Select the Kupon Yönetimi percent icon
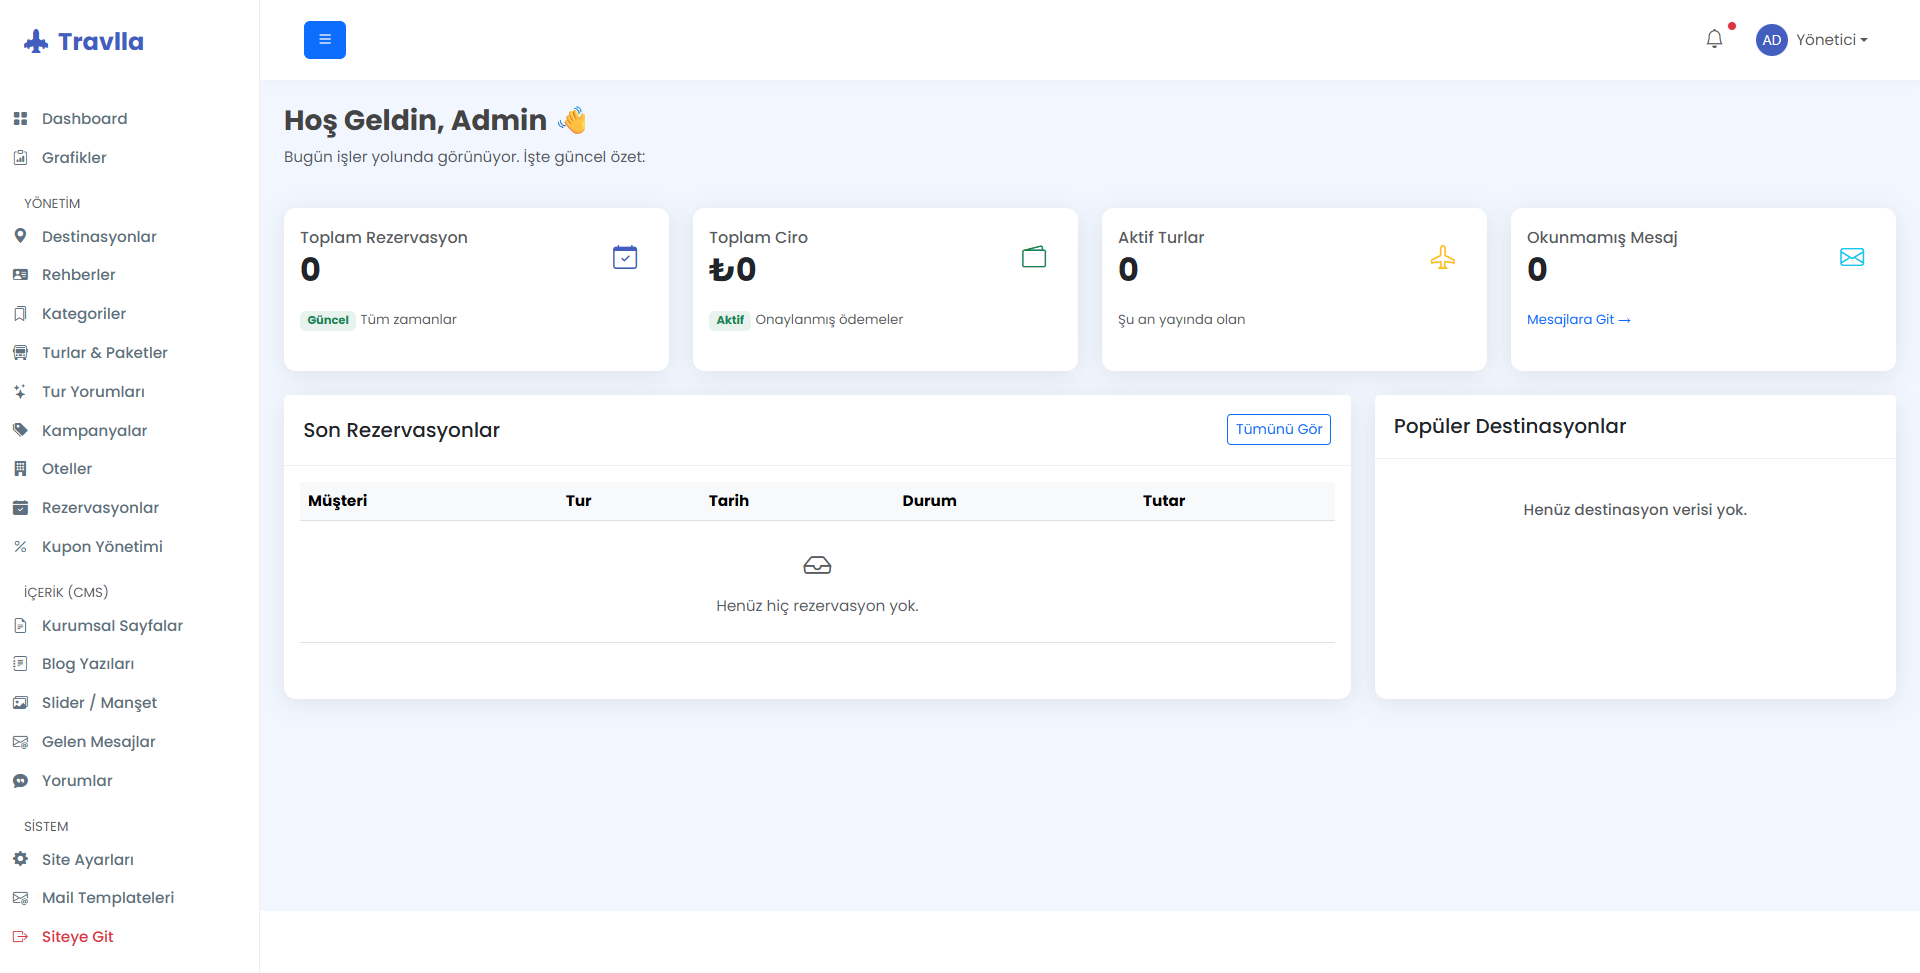The height and width of the screenshot is (973, 1920). (20, 546)
